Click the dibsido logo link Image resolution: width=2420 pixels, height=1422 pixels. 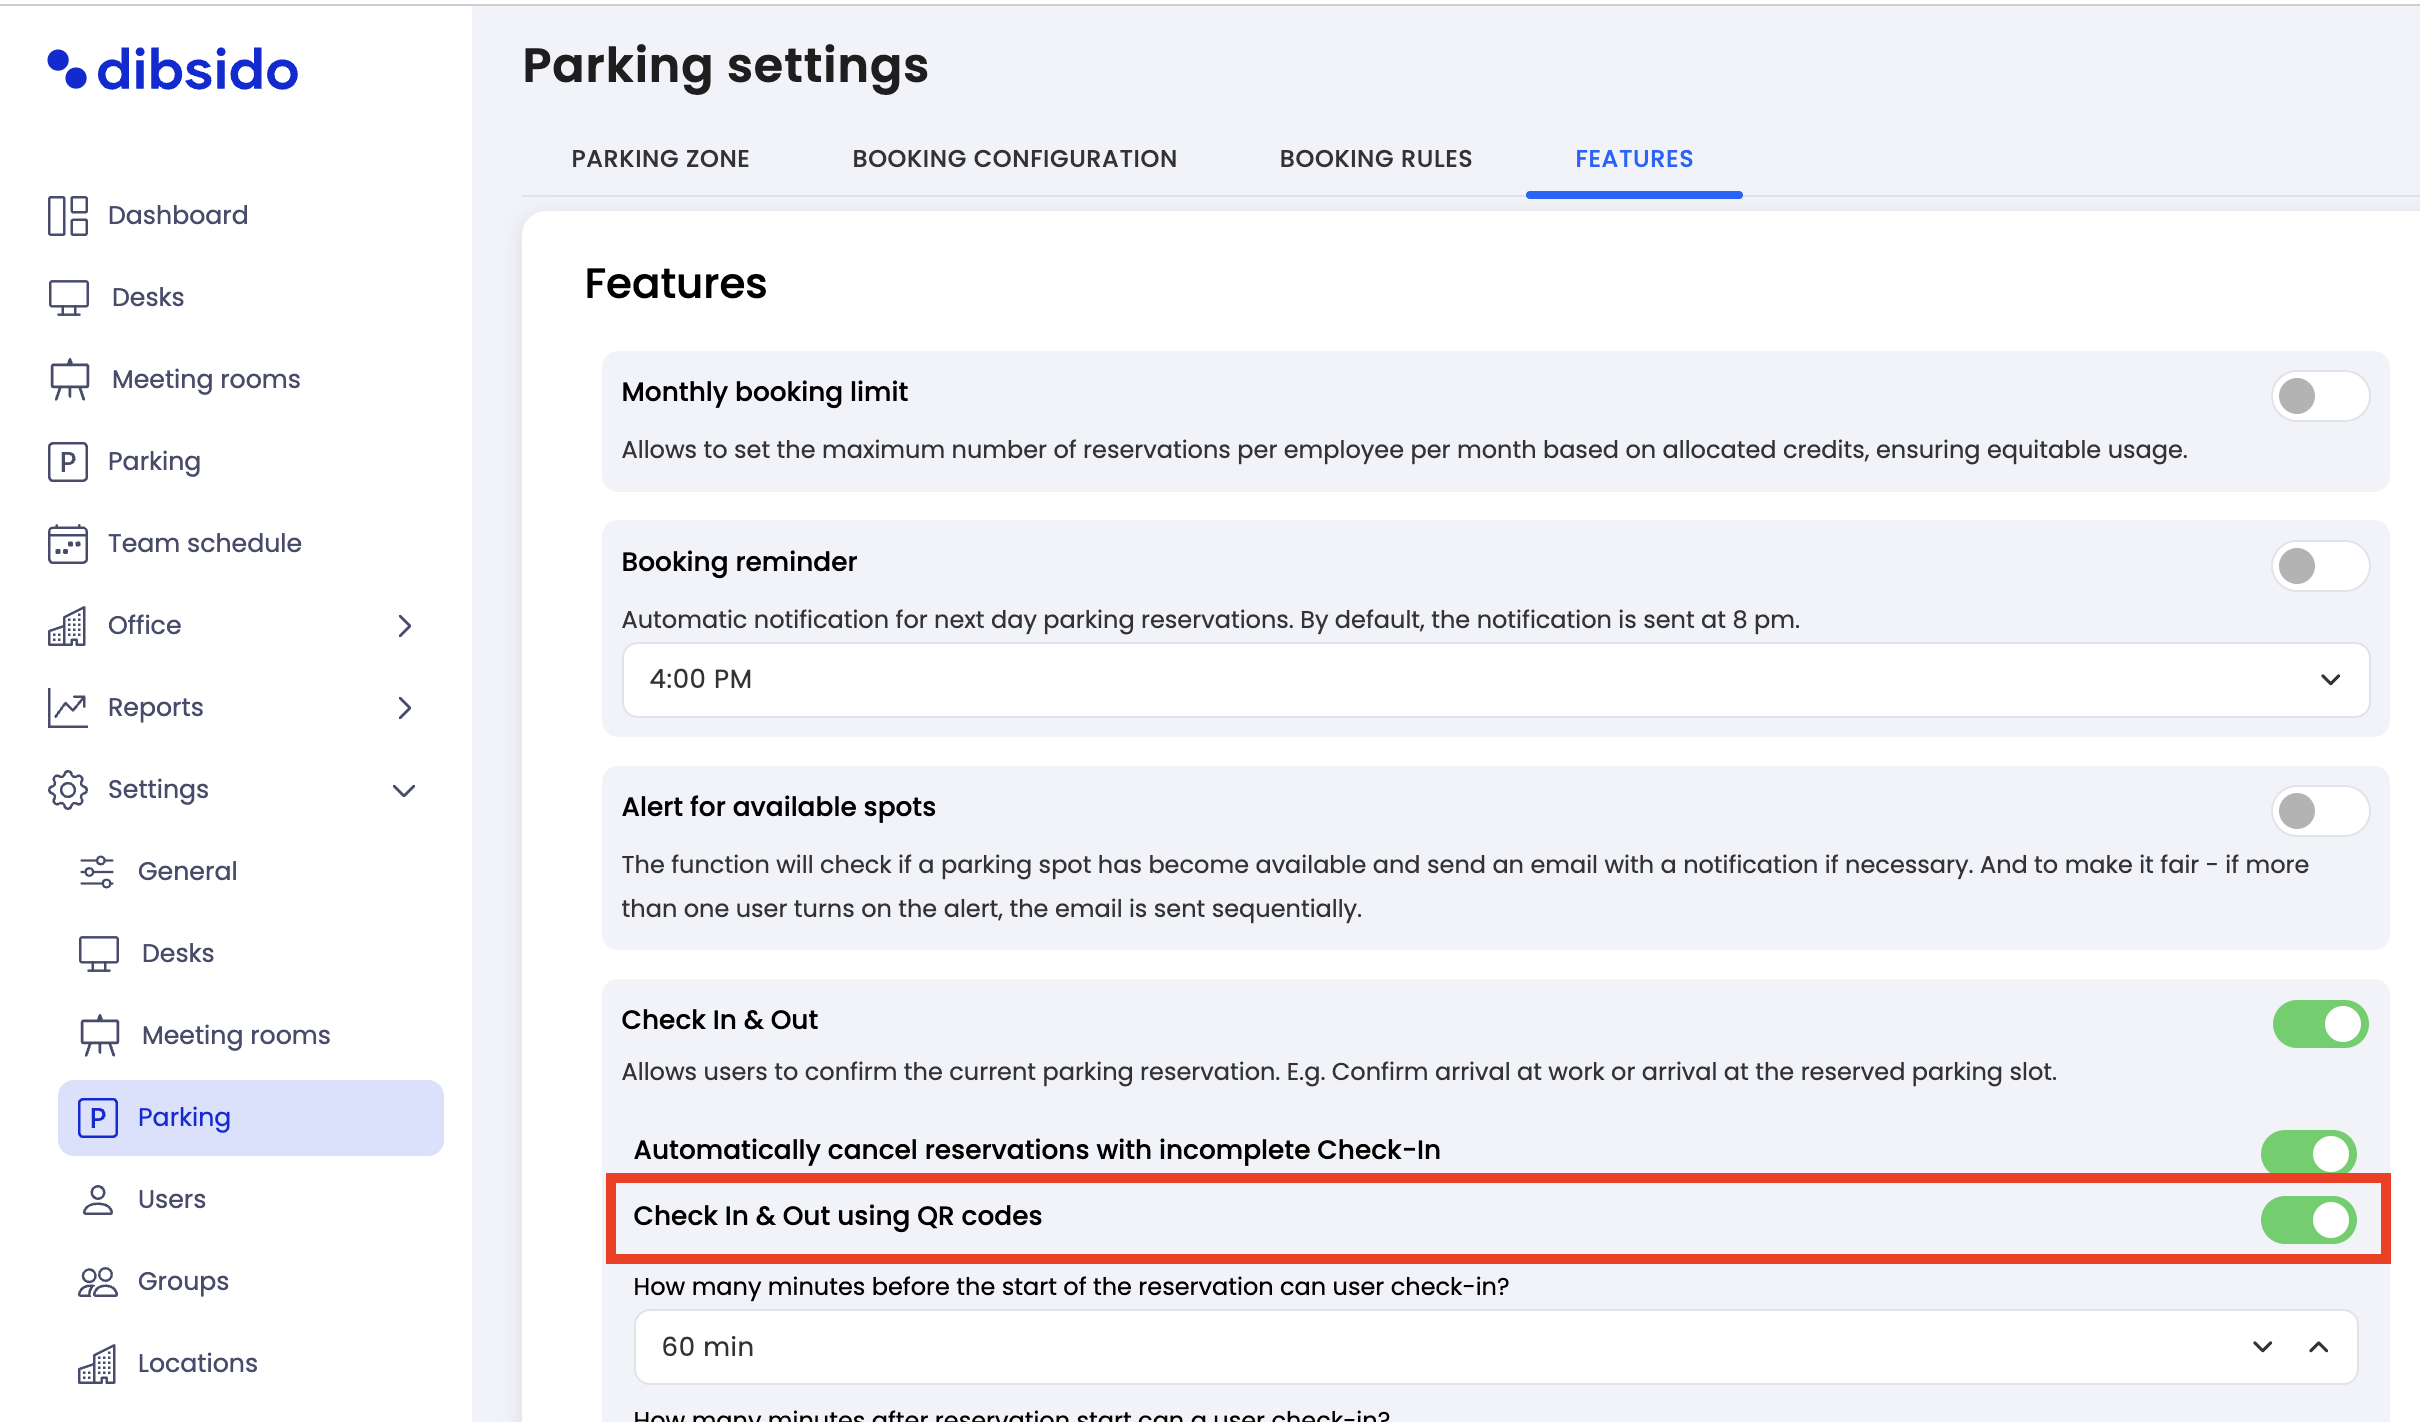173,70
